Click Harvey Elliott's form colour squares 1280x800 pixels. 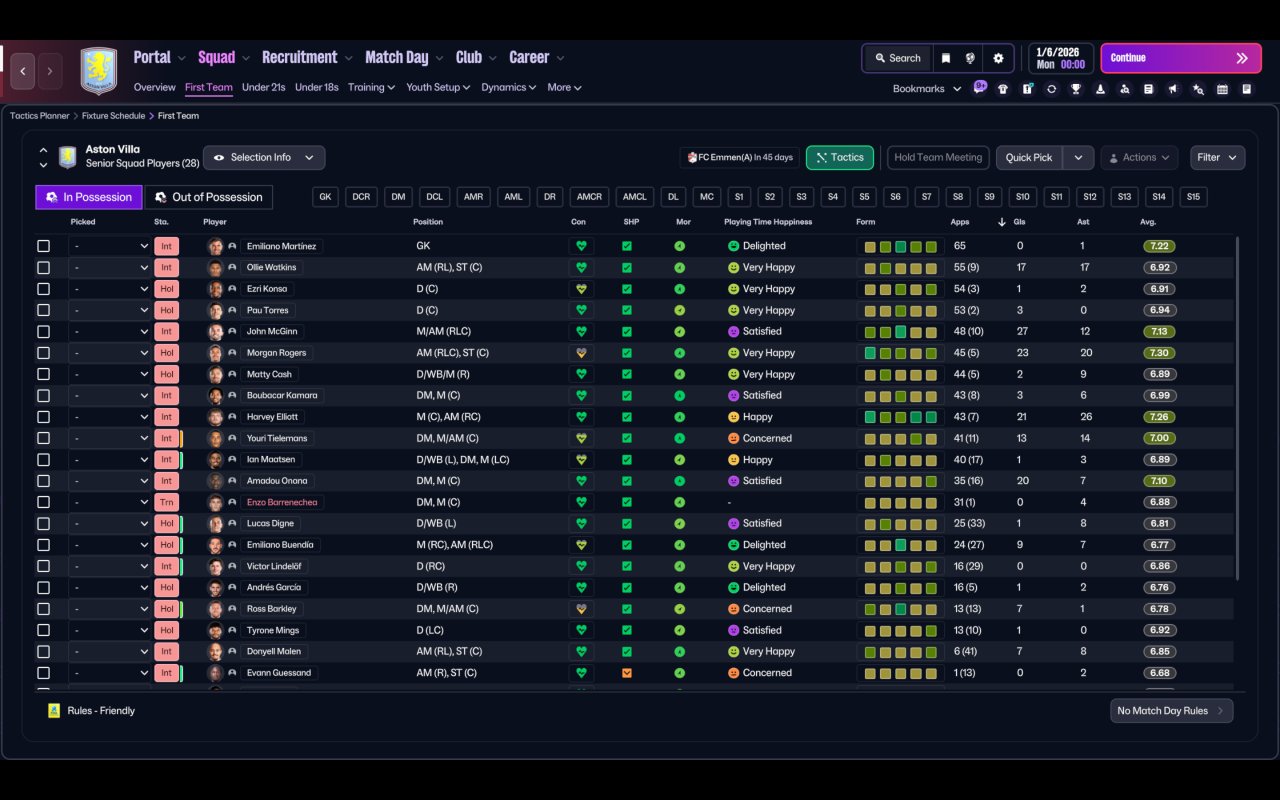901,417
